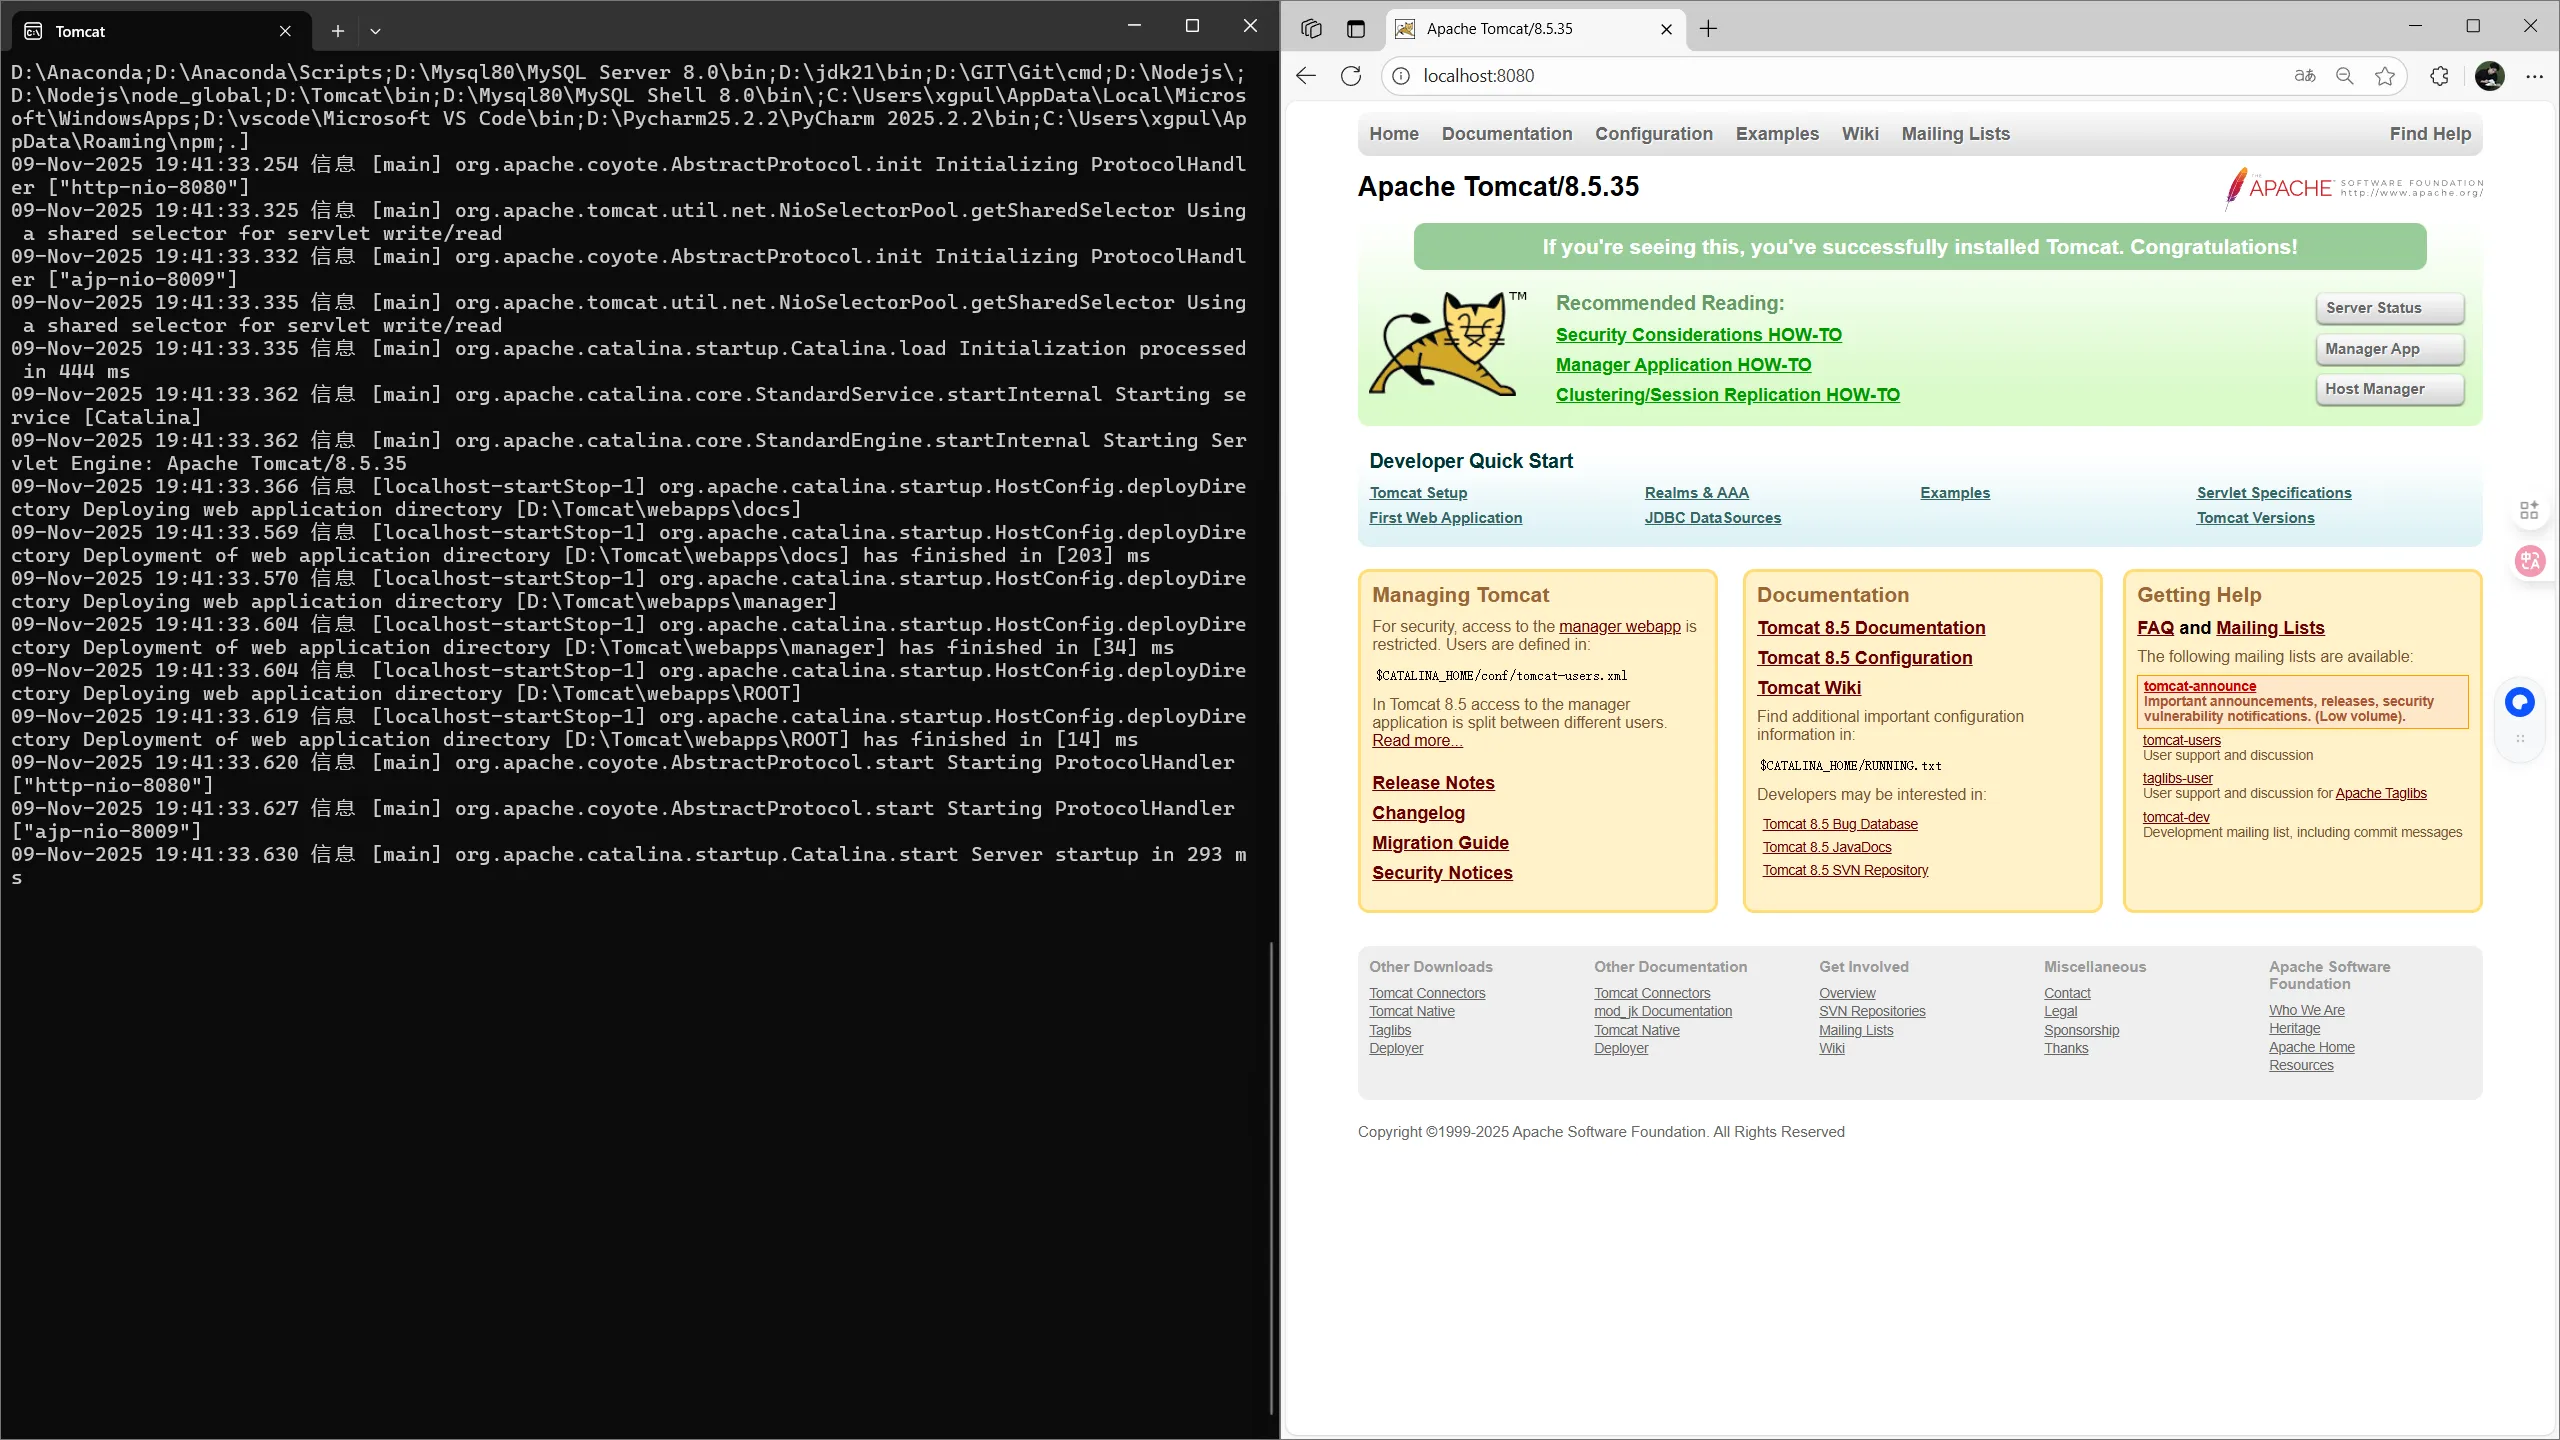Open the Home menu item on Tomcat page

tap(1394, 134)
